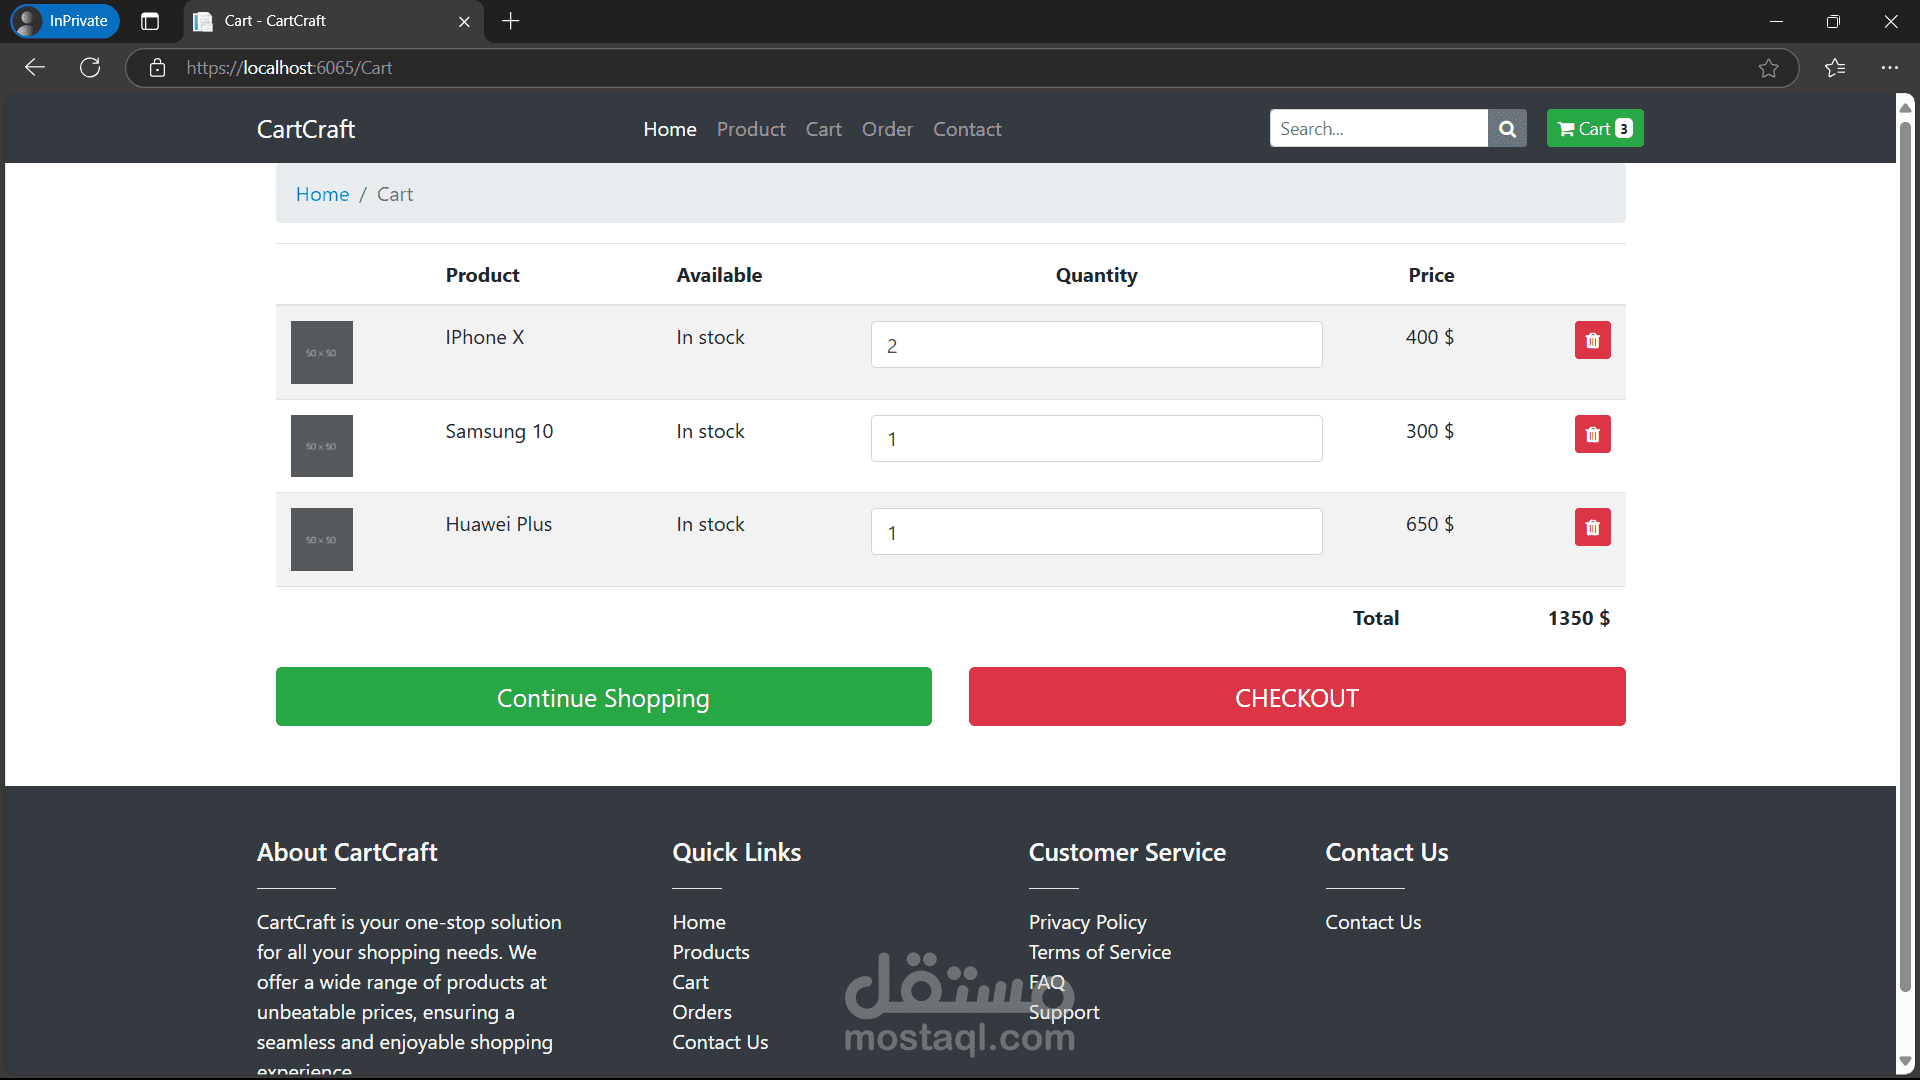
Task: Bookmark this page via the star icon
Action: click(1770, 67)
